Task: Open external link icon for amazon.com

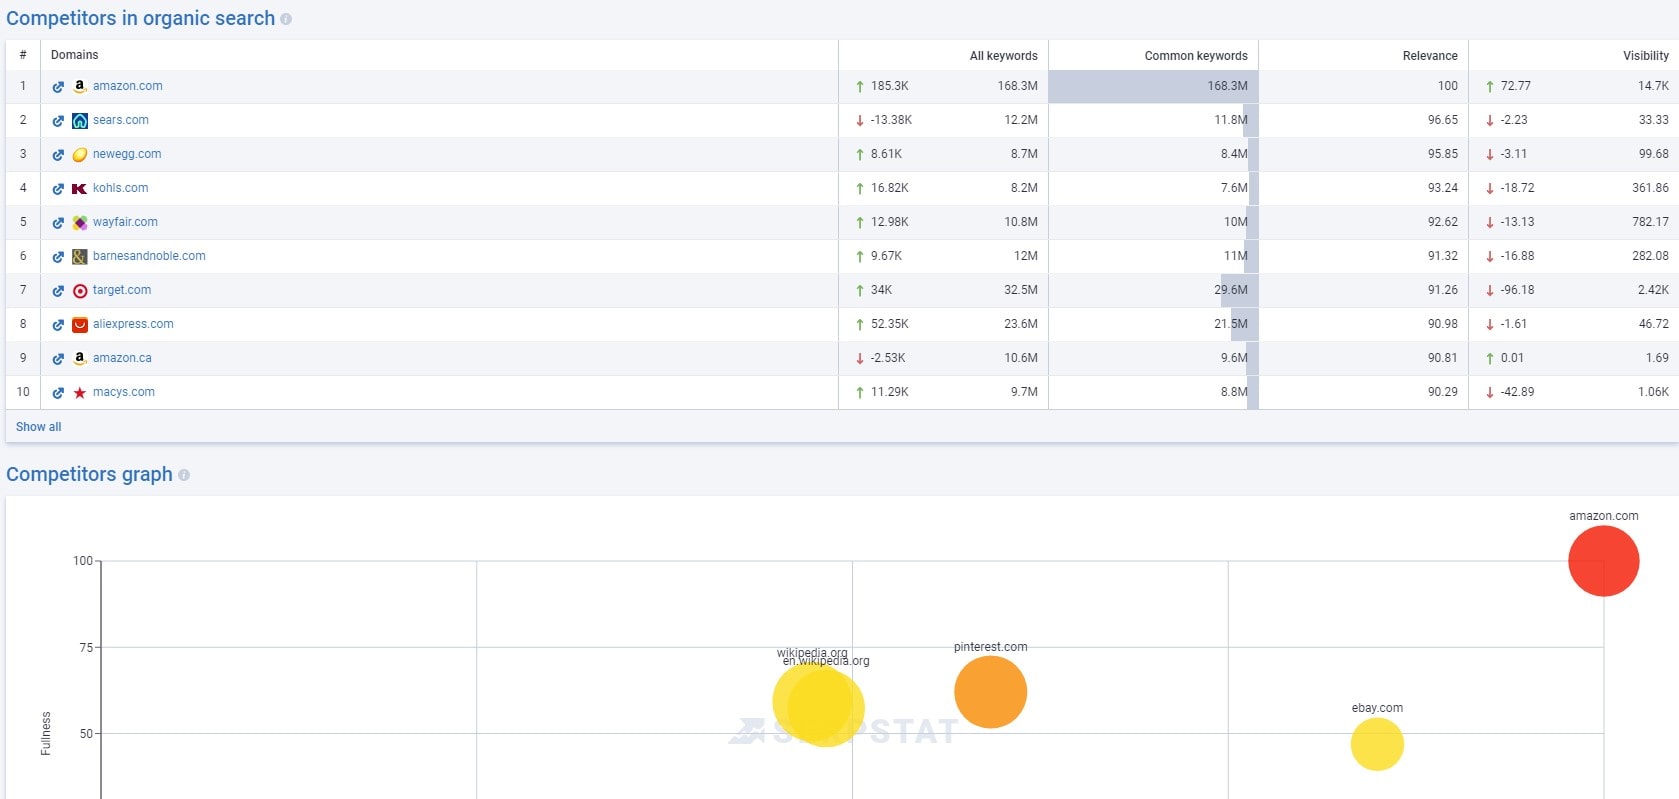Action: point(58,87)
